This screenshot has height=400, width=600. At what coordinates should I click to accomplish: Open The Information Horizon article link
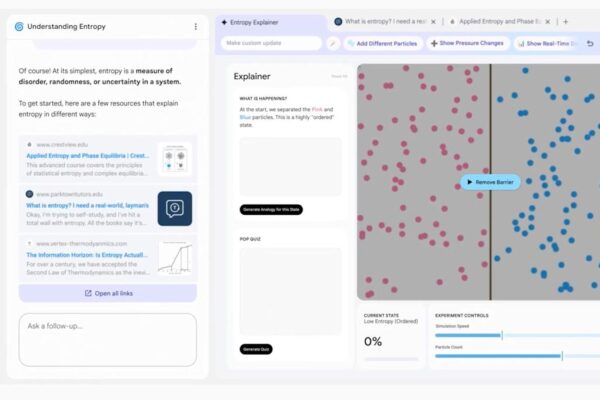[x=87, y=255]
